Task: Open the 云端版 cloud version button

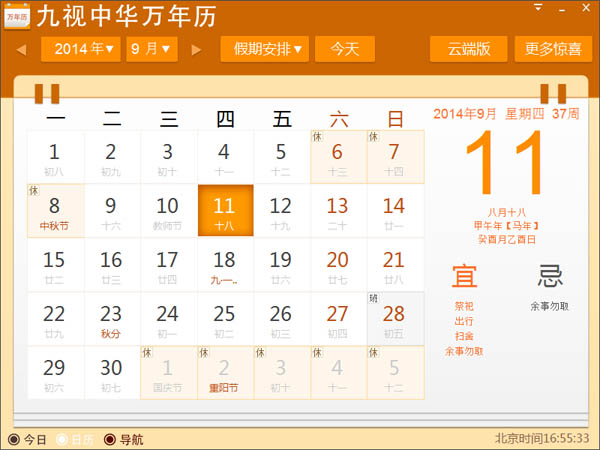Action: click(469, 49)
